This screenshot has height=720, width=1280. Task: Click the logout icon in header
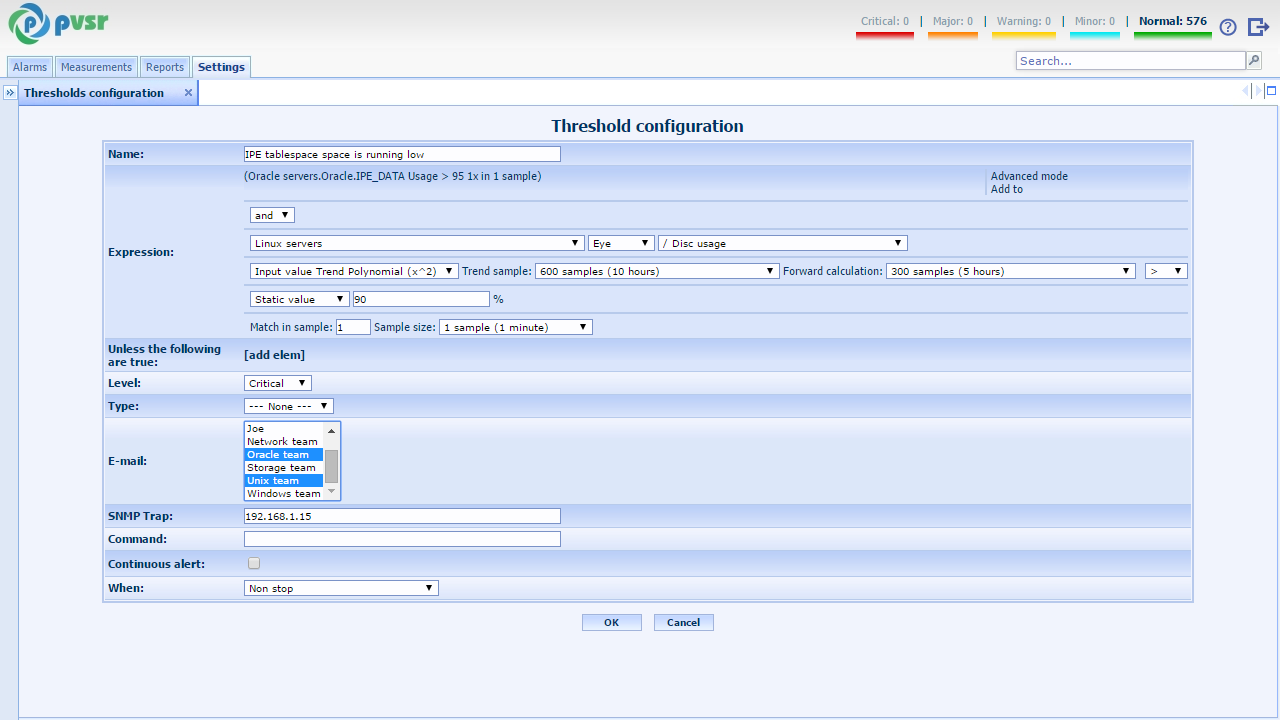tap(1258, 27)
